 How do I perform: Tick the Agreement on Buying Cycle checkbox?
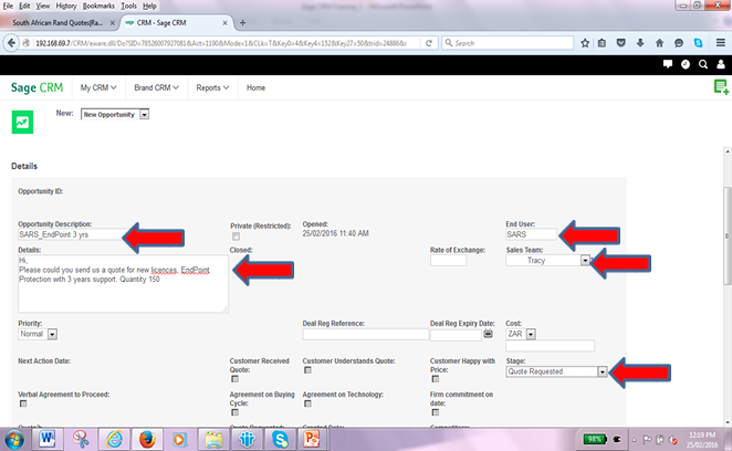(235, 412)
